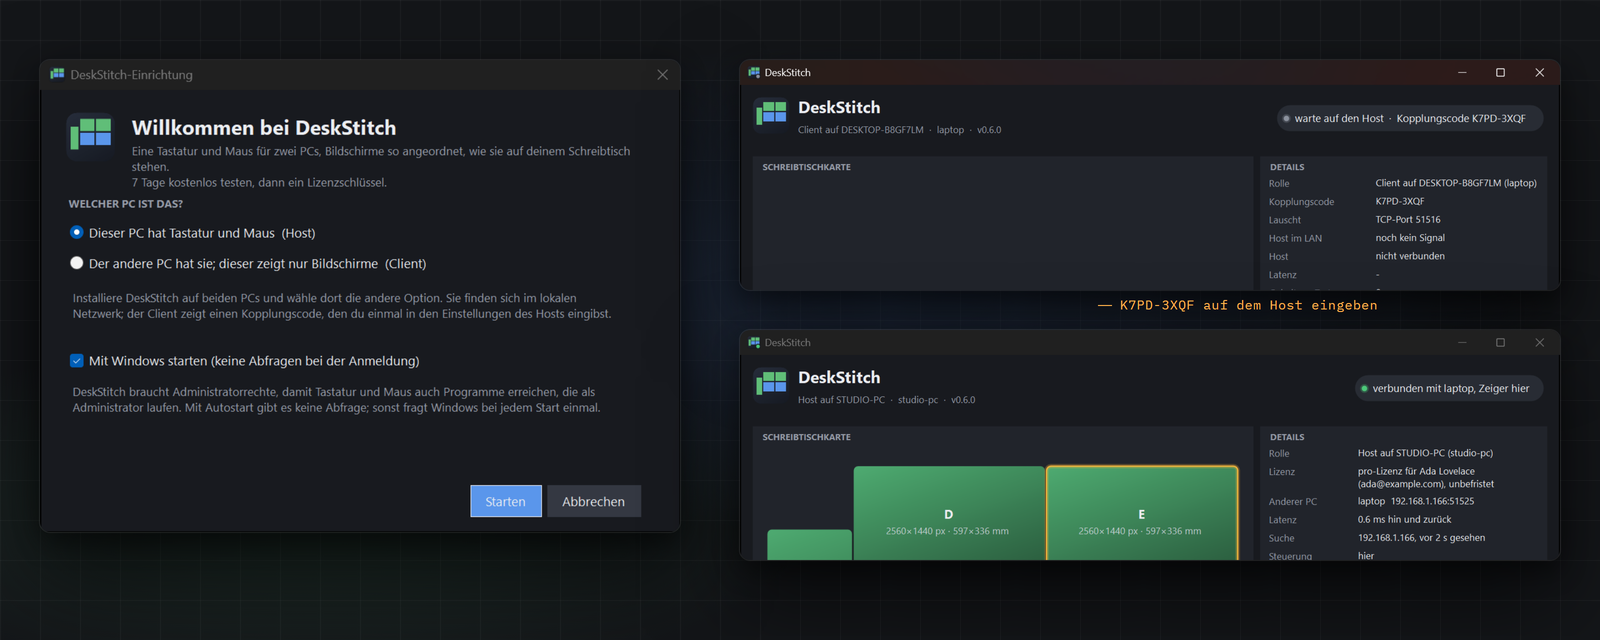1600x640 pixels.
Task: Click the grey status dot before 'warte auf den Host'
Action: tap(1286, 118)
